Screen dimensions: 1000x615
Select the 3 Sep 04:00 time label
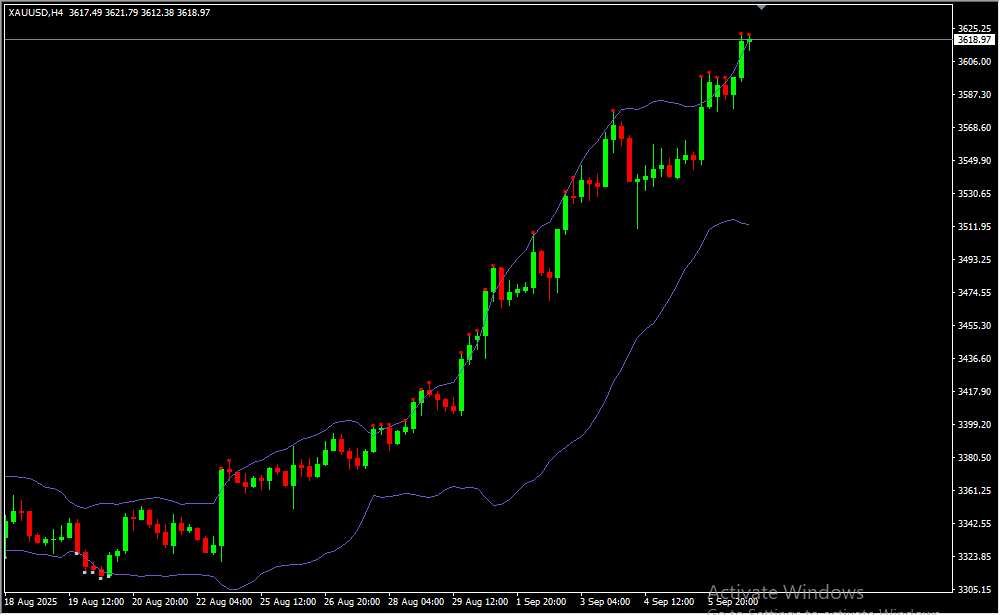pos(606,602)
